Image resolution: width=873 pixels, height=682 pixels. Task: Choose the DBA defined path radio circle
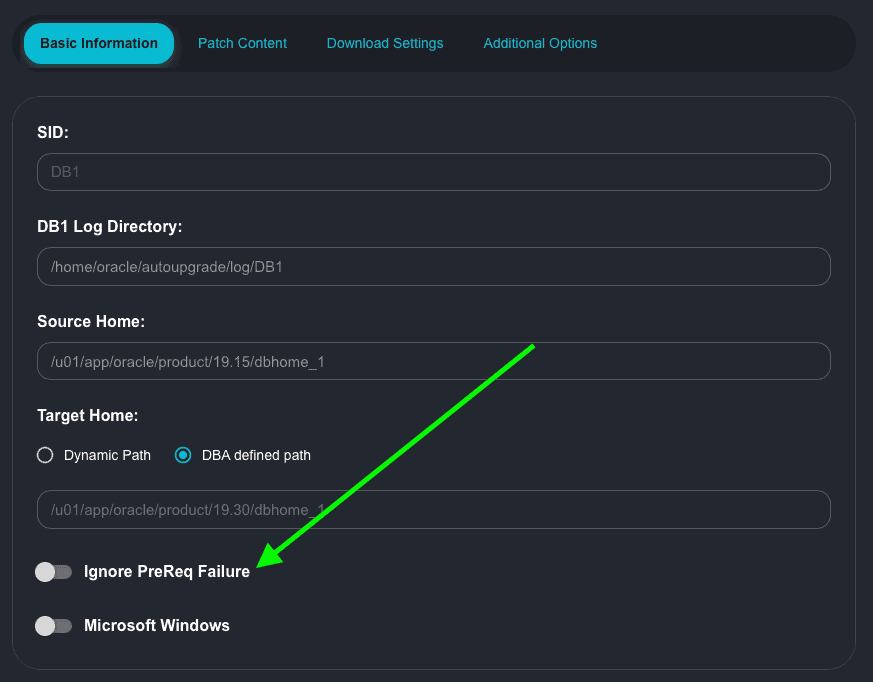pos(183,455)
